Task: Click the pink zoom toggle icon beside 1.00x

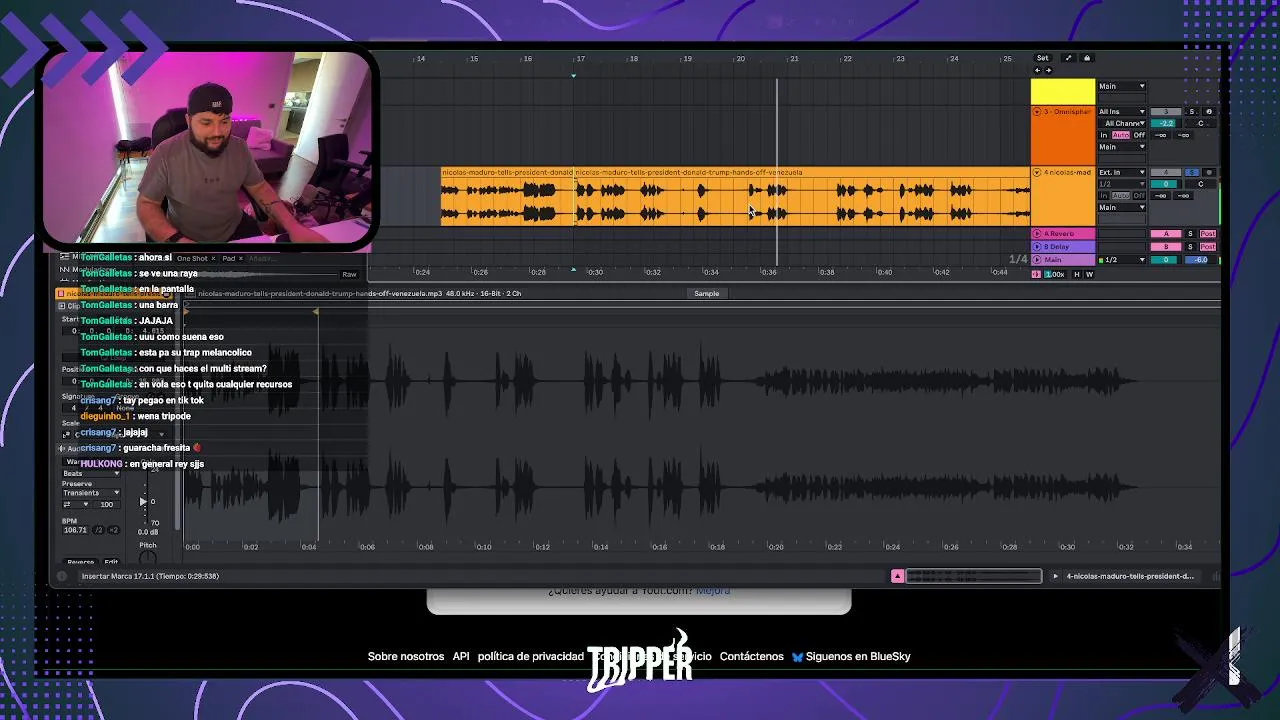Action: pyautogui.click(x=1036, y=274)
